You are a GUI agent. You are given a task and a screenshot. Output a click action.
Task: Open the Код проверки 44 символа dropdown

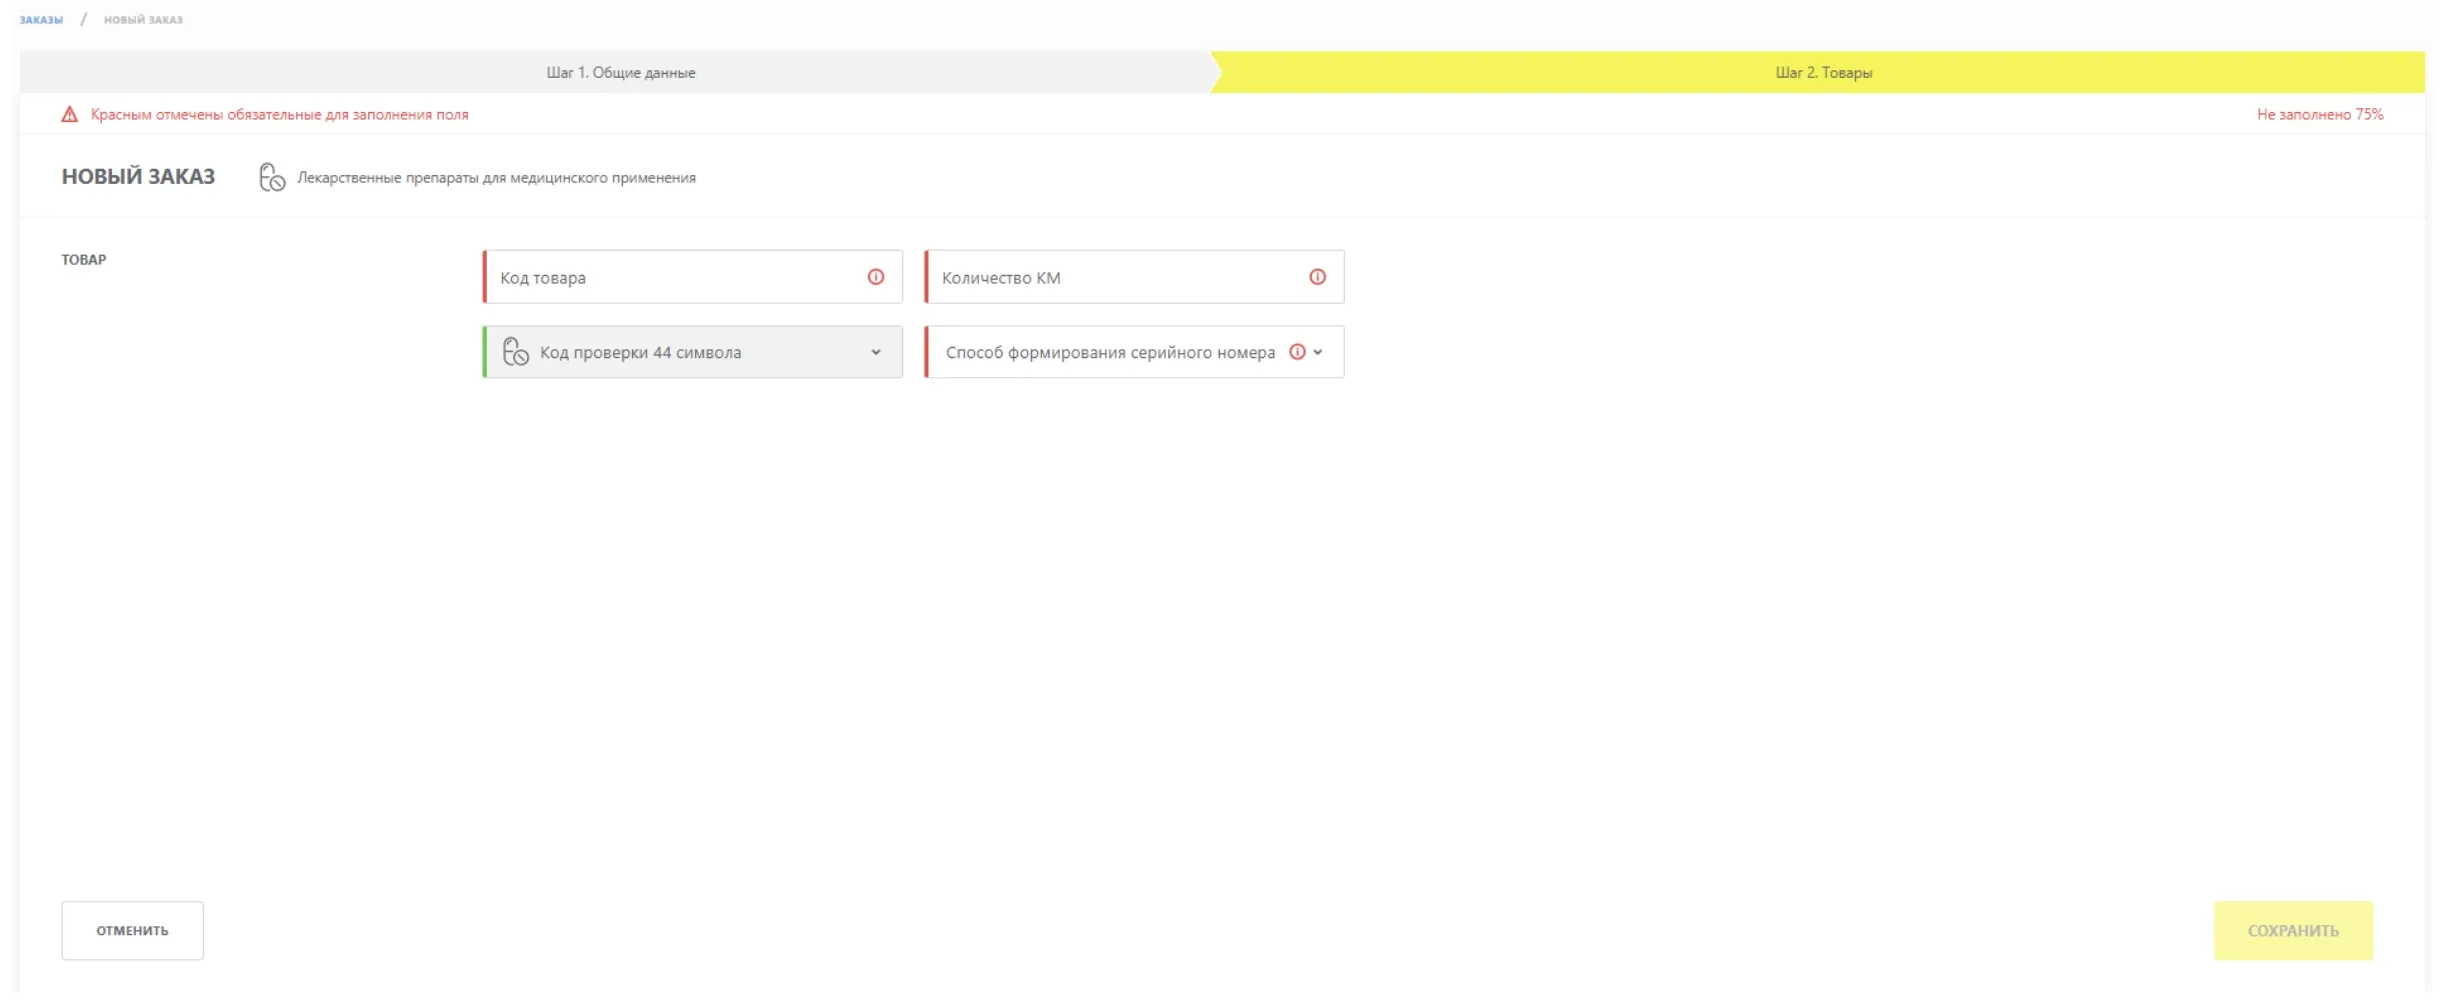692,352
